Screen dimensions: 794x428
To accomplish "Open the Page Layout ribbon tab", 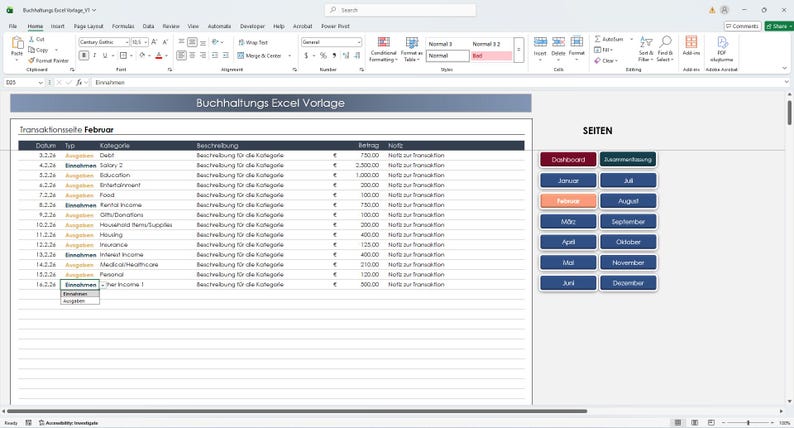I will 88,26.
